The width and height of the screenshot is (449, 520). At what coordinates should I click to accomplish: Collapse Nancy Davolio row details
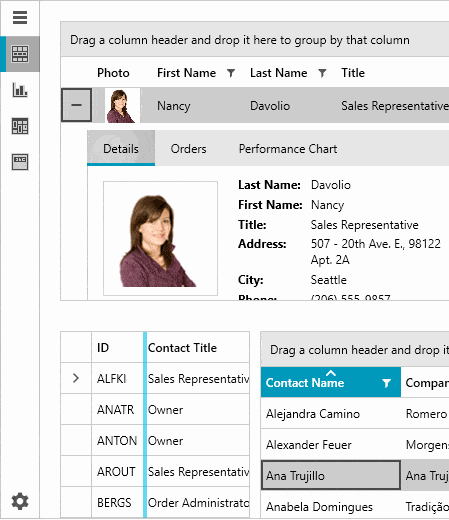[76, 105]
